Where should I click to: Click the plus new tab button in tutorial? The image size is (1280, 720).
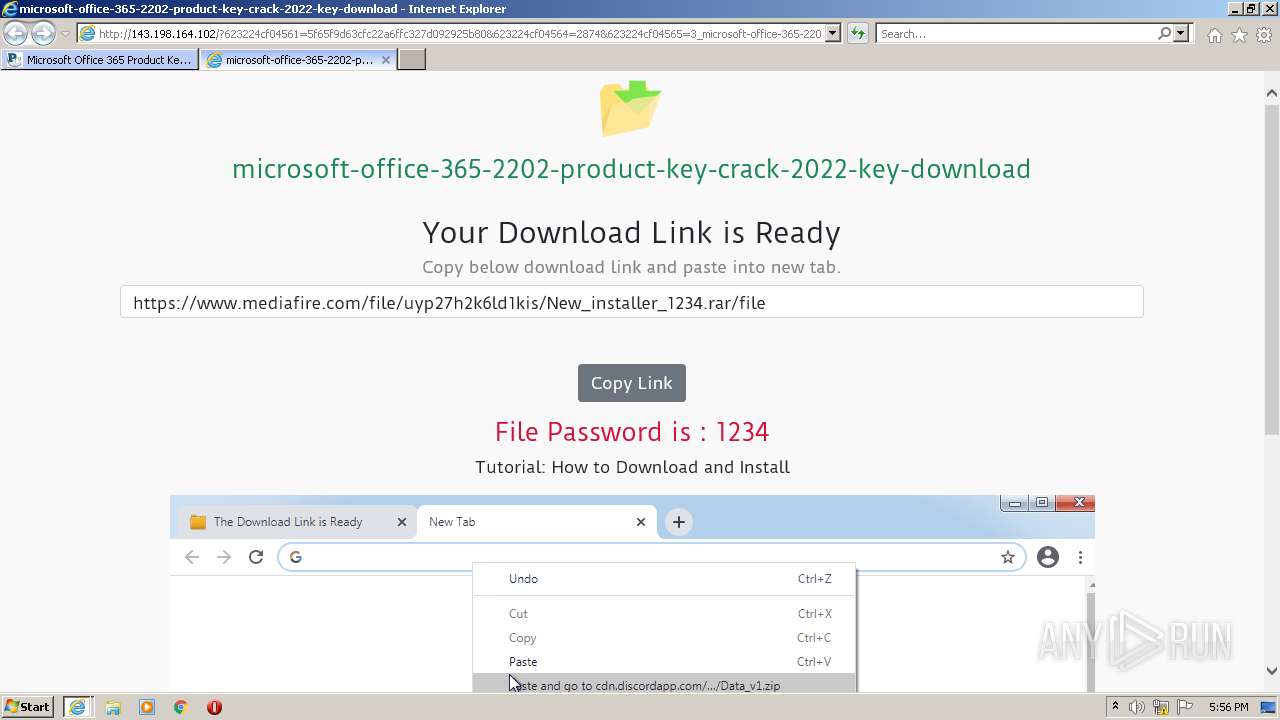click(678, 522)
